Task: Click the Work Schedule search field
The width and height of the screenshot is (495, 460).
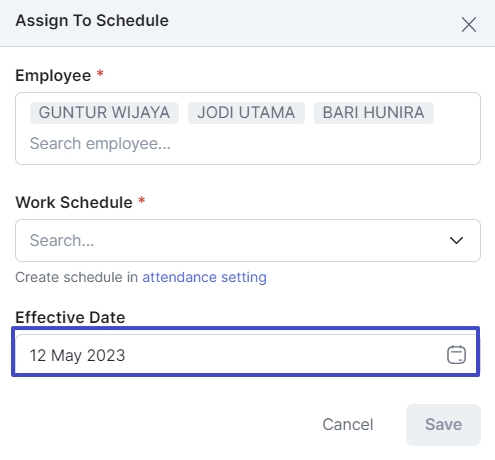Action: pos(248,240)
